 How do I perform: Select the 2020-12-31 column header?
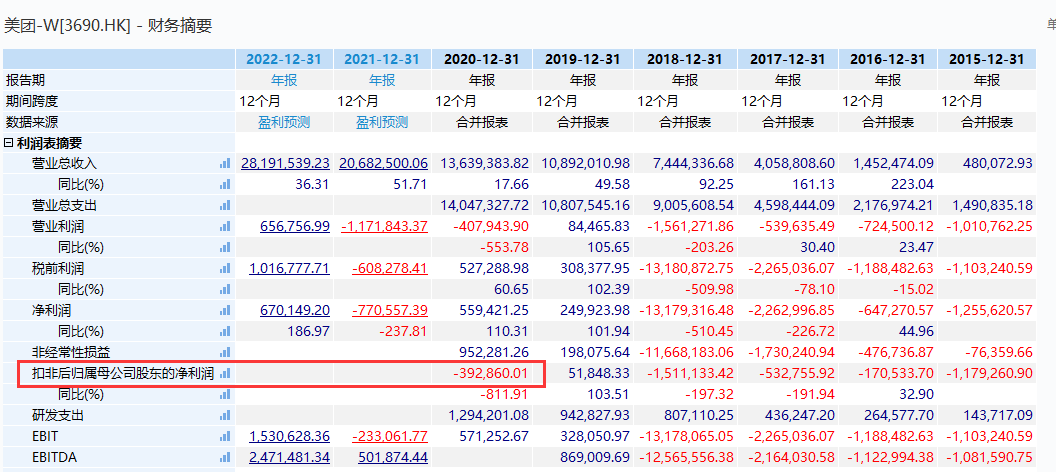tap(482, 59)
